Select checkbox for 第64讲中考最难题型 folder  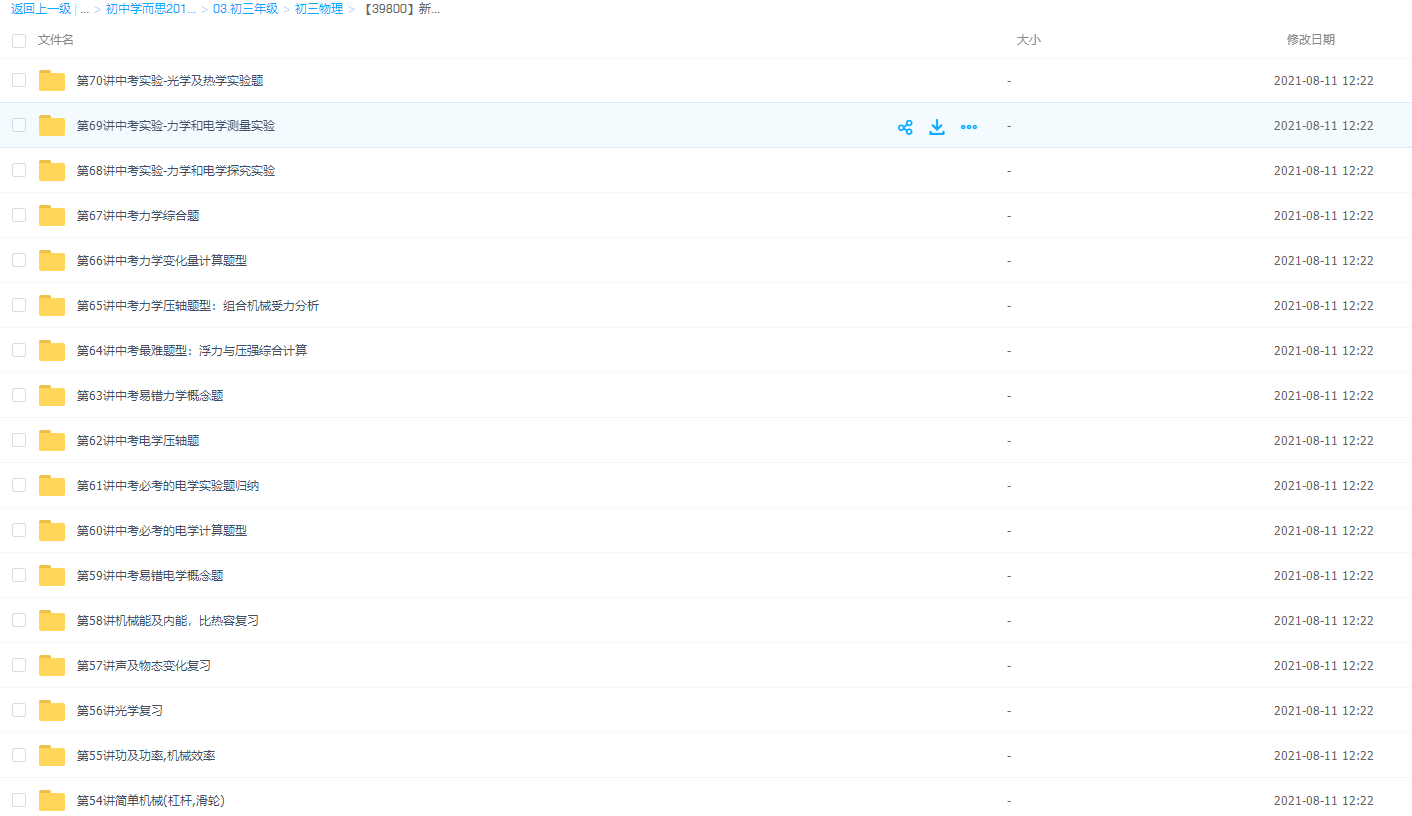pos(19,350)
